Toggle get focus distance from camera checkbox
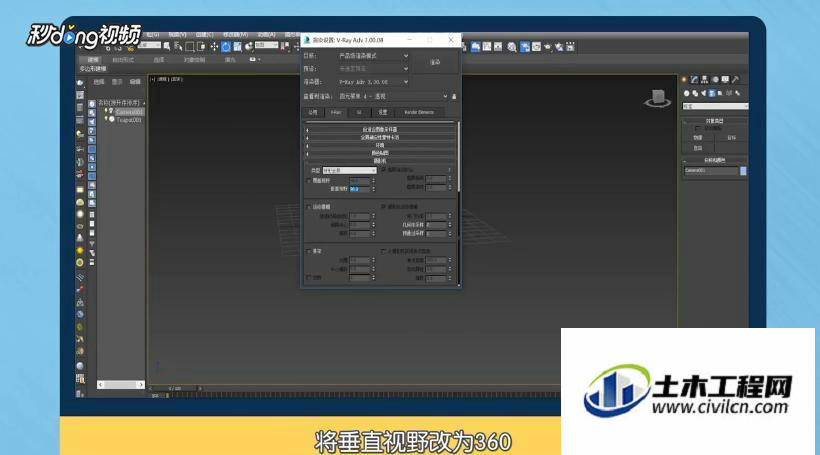This screenshot has width=820, height=455. (382, 251)
